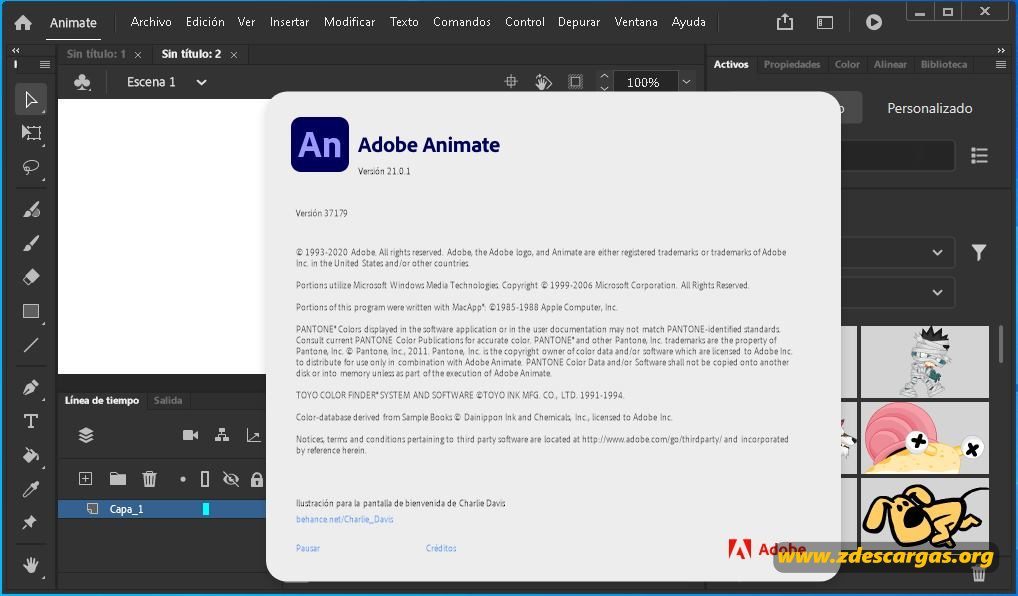Open the workspace layout switcher icon
Image resolution: width=1018 pixels, height=596 pixels.
coord(825,23)
